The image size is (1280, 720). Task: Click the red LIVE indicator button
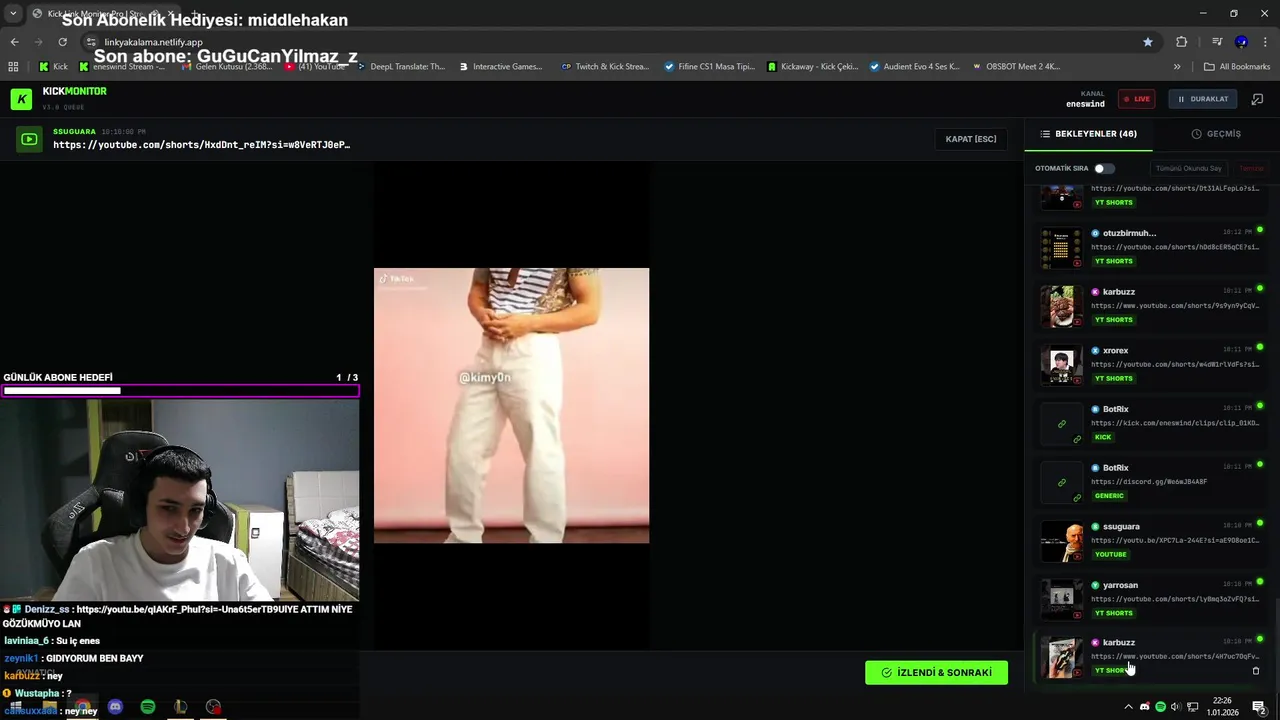(1136, 99)
